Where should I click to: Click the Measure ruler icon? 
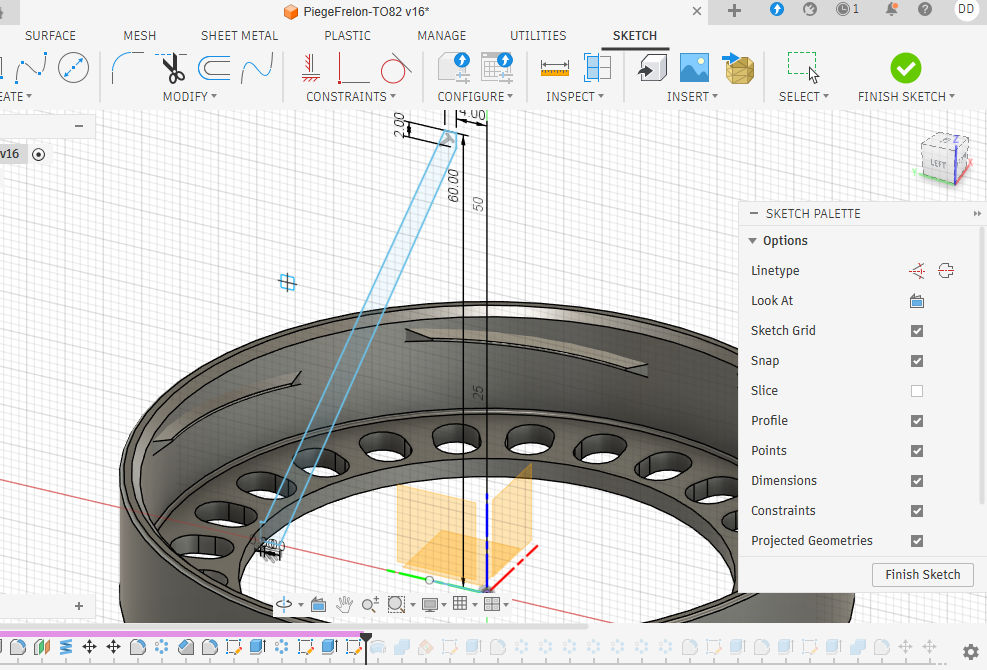[x=555, y=68]
